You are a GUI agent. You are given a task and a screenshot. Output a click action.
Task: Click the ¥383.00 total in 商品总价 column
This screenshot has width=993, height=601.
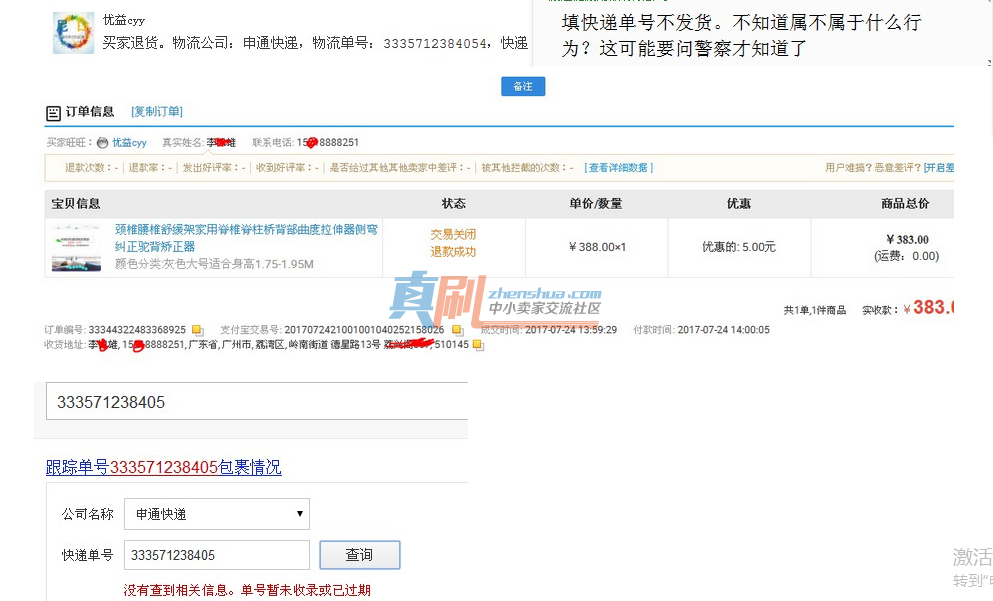tap(908, 239)
